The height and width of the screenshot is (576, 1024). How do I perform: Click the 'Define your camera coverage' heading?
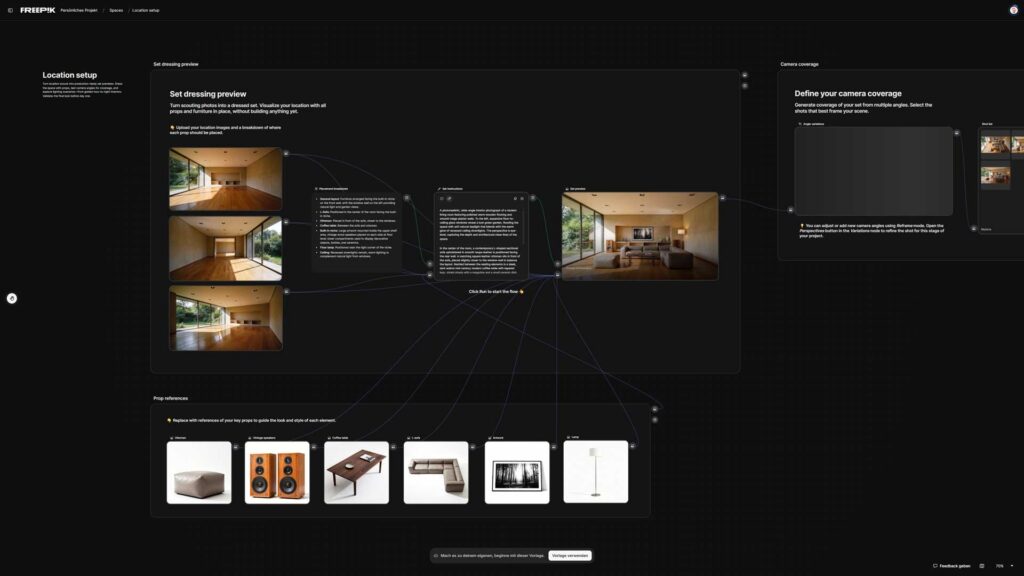(848, 93)
